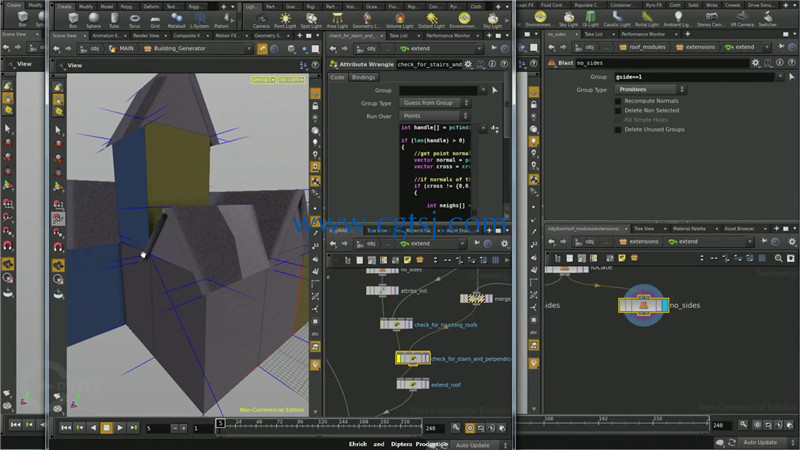Open search in right network editor
The image size is (800, 450).
[779, 258]
